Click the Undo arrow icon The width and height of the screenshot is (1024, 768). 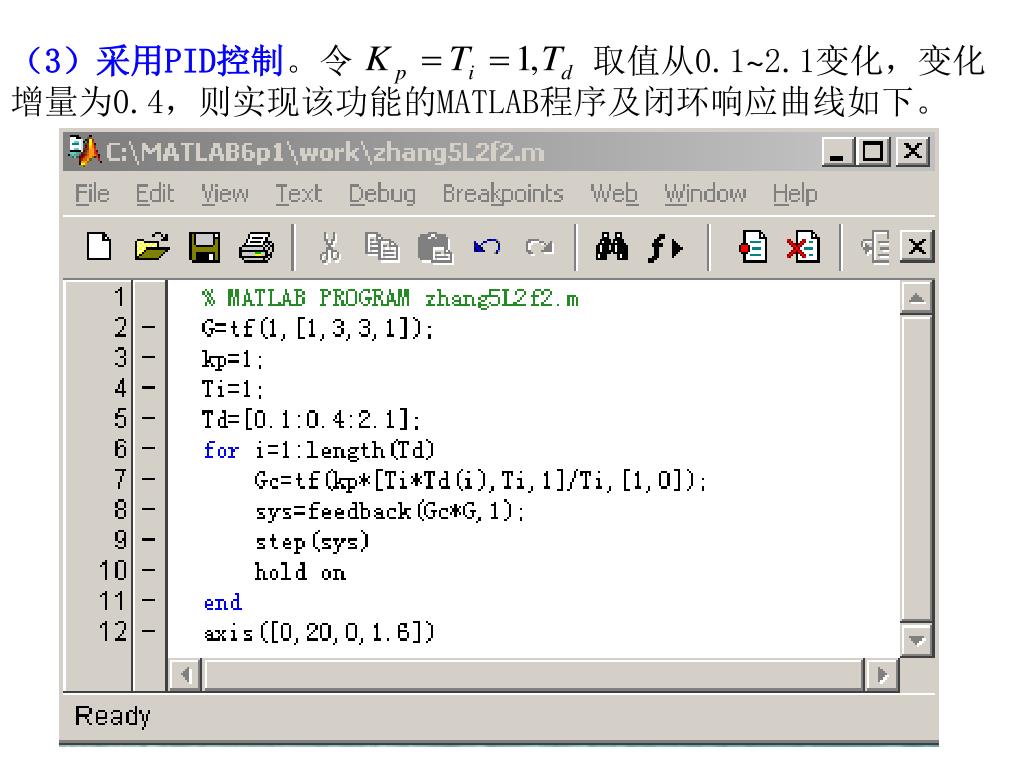(487, 247)
